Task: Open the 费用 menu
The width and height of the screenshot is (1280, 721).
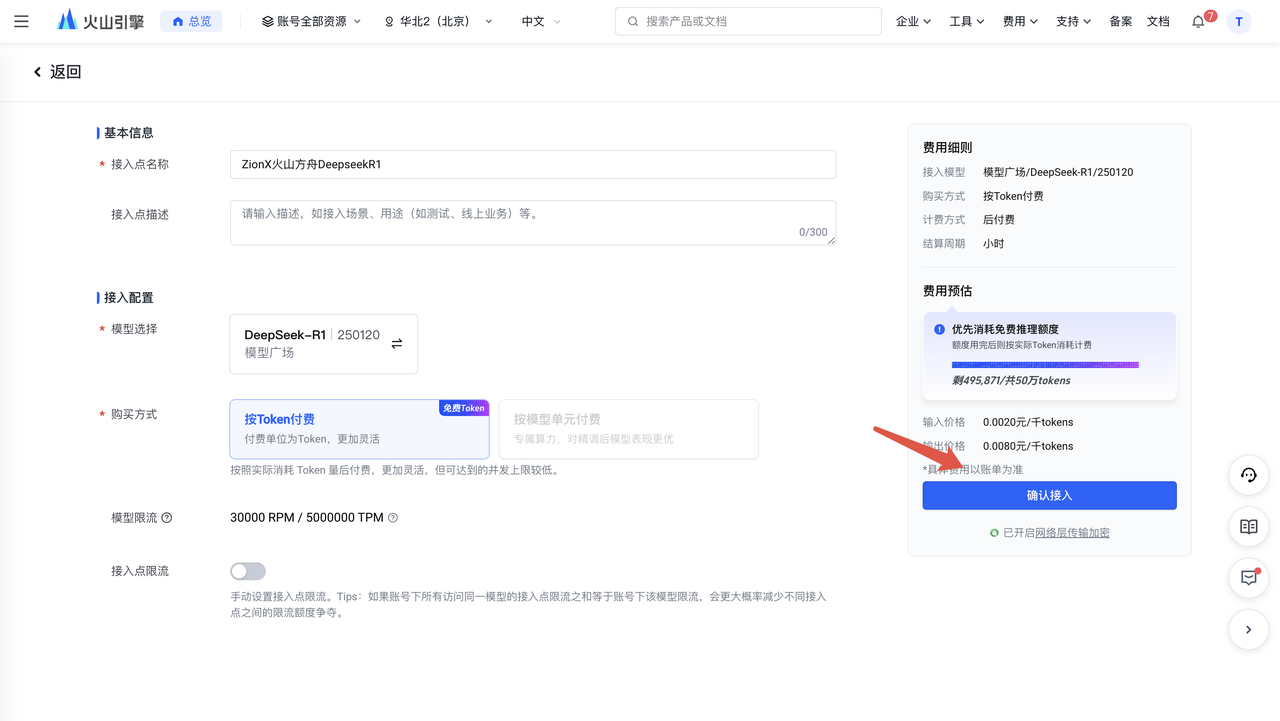Action: tap(1020, 21)
